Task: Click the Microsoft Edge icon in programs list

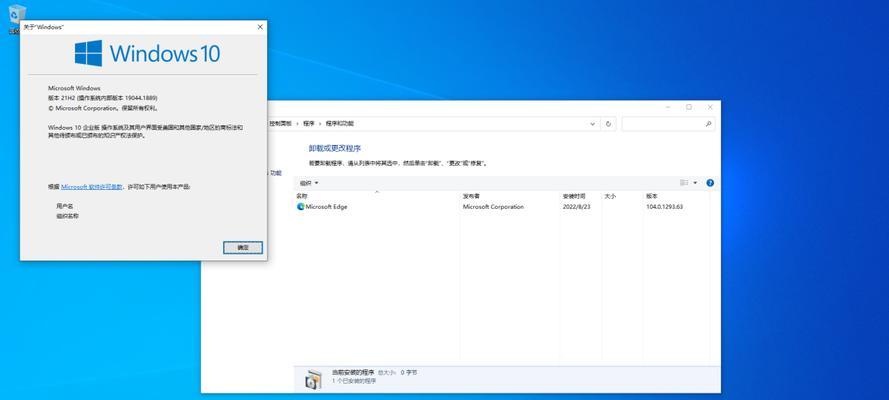Action: coord(300,207)
